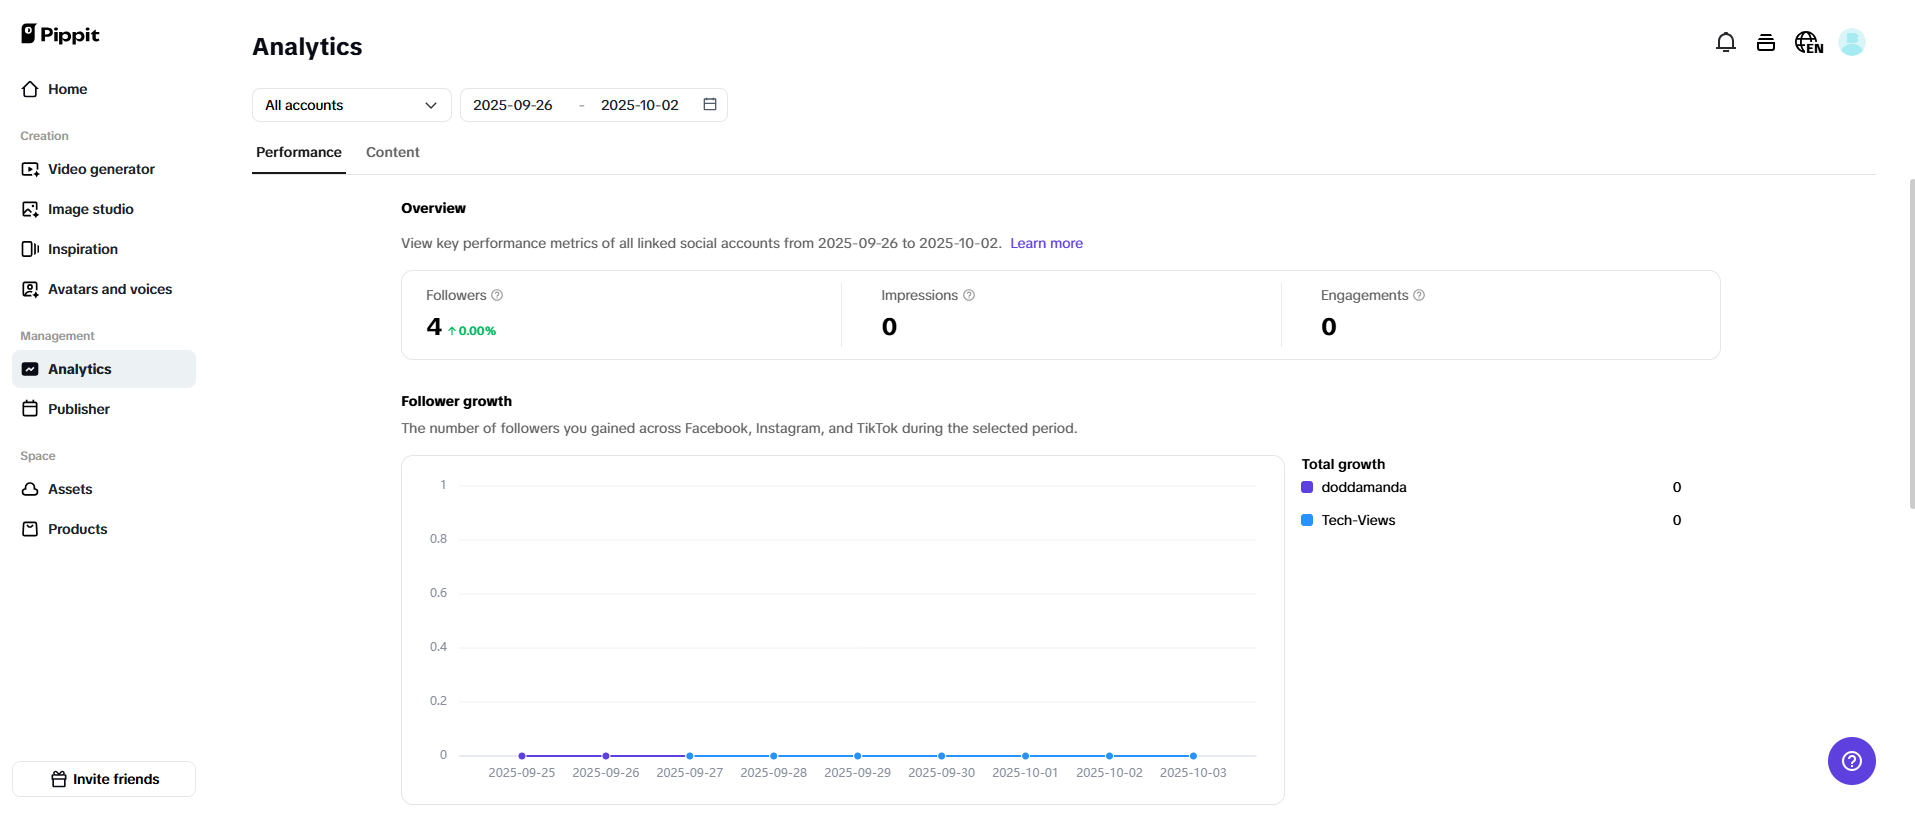Viewport: 1915px width, 817px height.
Task: Click the Impressions info question icon
Action: 969,295
